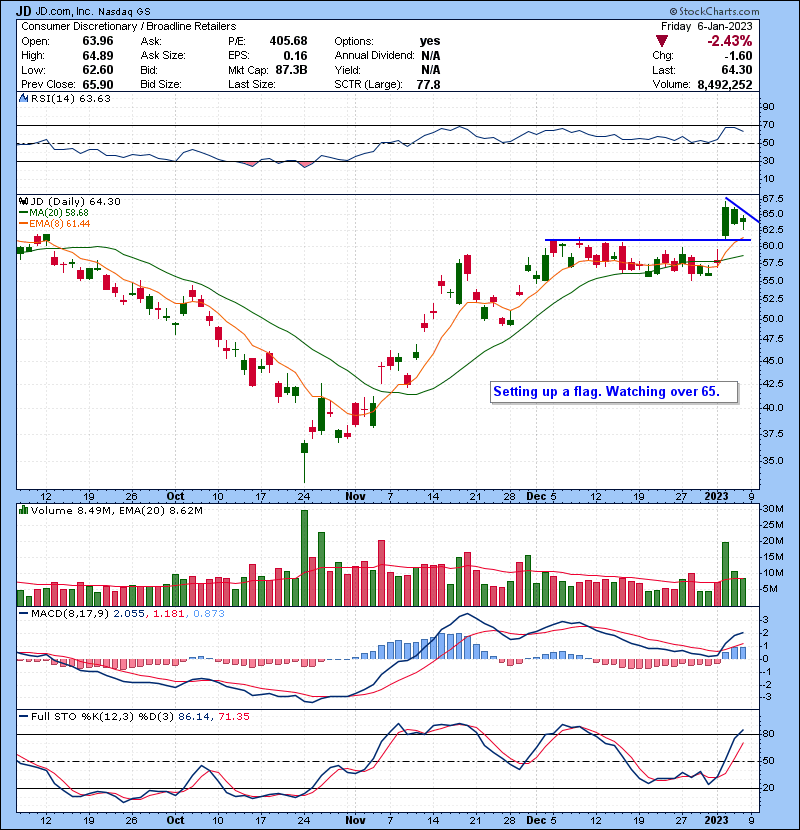Click the green legend dash before MA(20)
This screenshot has height=830, width=800.
pyautogui.click(x=23, y=212)
